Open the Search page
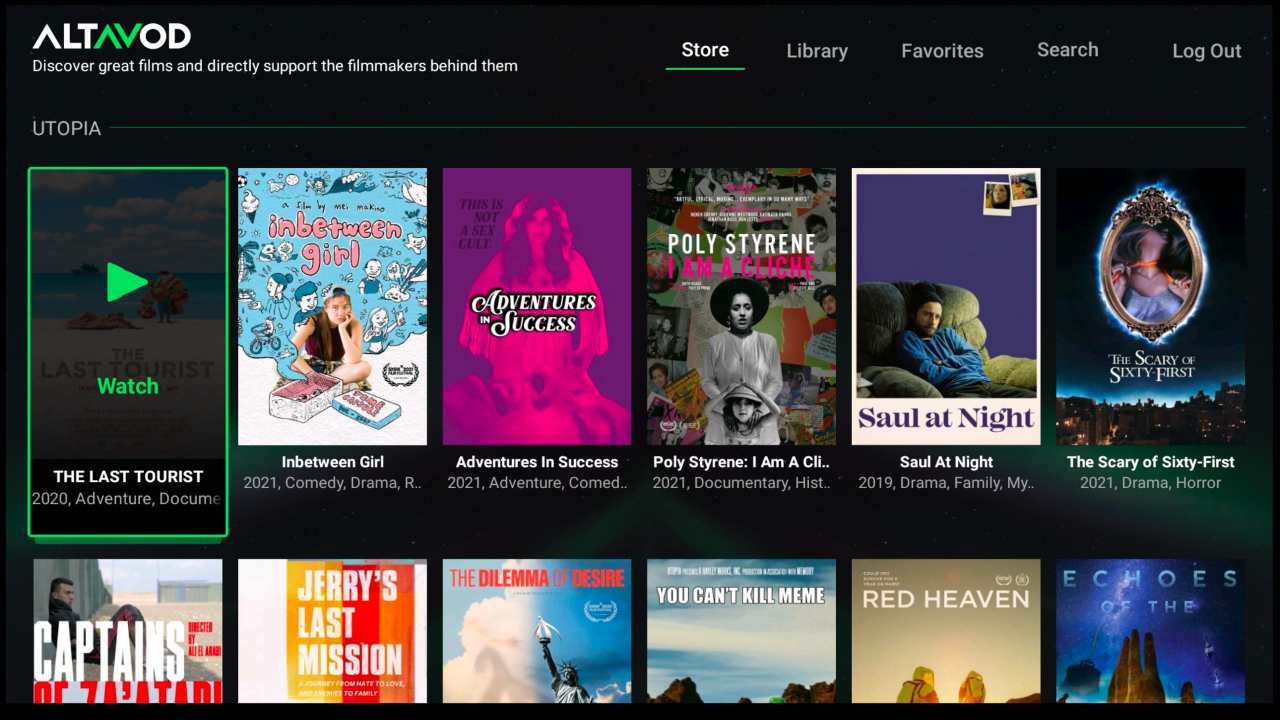 pyautogui.click(x=1067, y=49)
